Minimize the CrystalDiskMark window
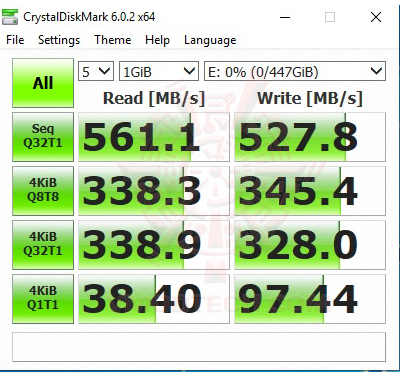The height and width of the screenshot is (372, 400). (285, 17)
